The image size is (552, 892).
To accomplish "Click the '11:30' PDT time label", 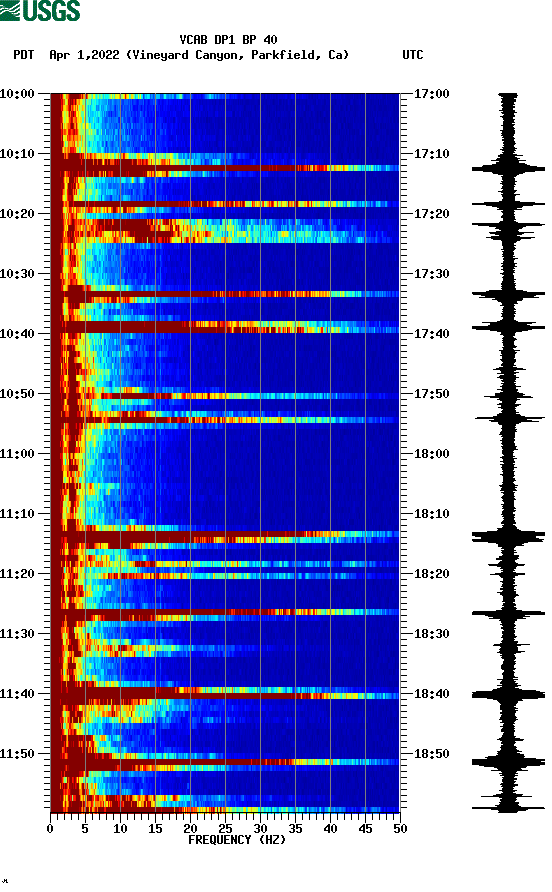I will (x=18, y=634).
